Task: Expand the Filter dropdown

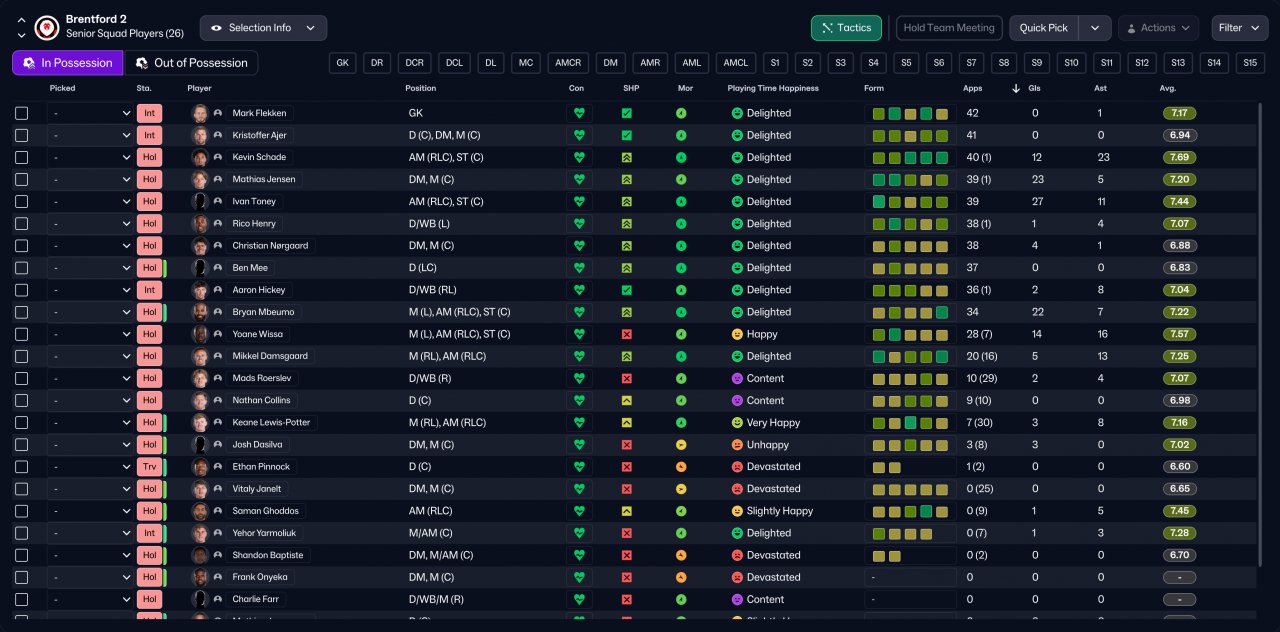Action: point(1240,28)
